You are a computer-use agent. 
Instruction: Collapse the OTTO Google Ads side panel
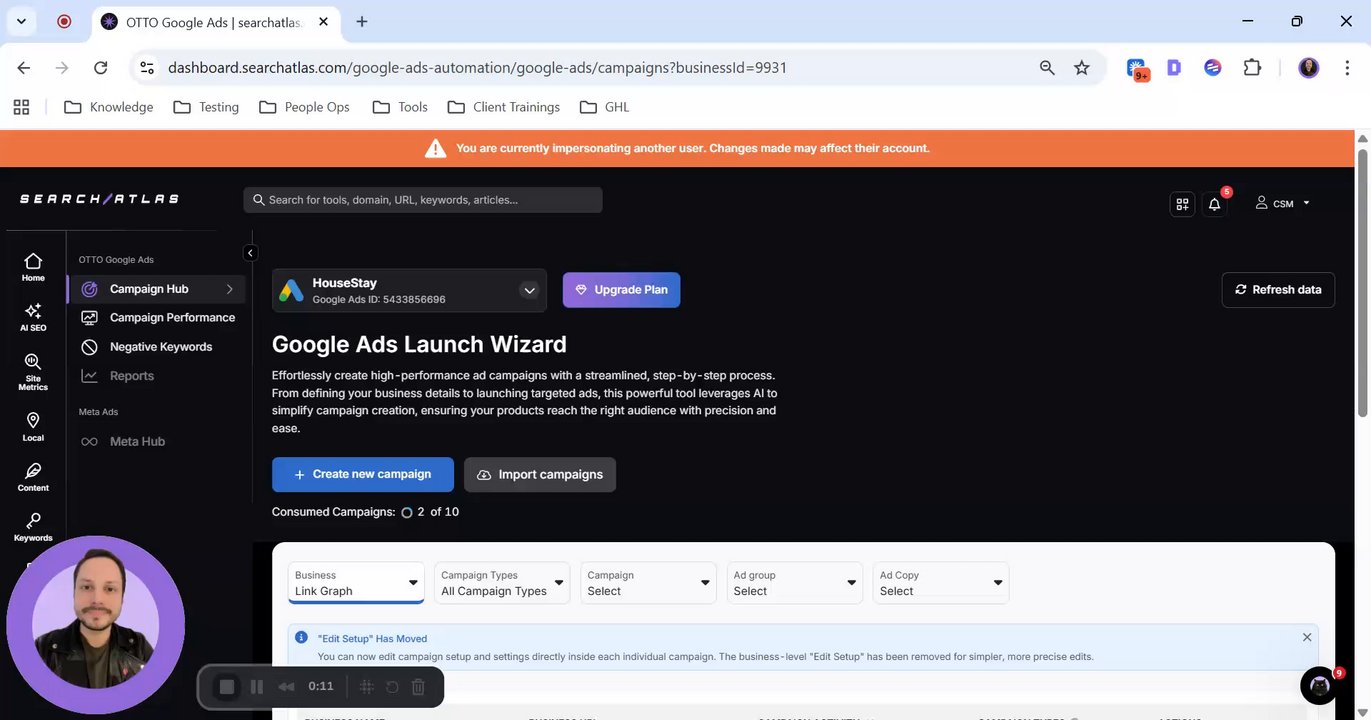(x=250, y=253)
